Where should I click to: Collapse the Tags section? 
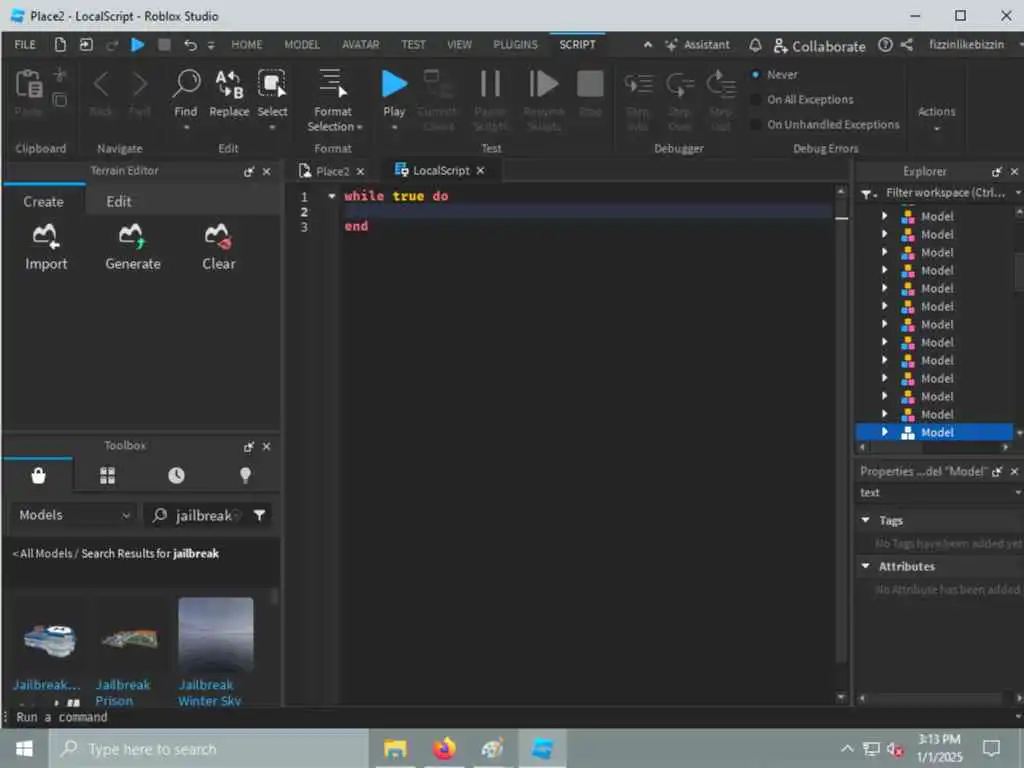click(865, 520)
